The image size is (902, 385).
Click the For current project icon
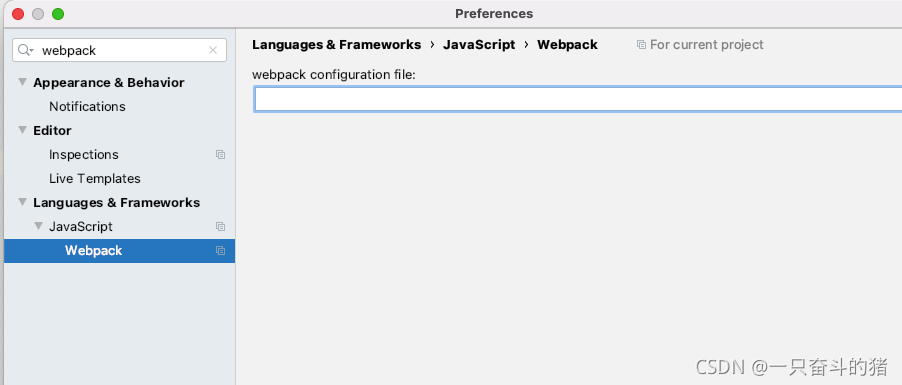[x=641, y=45]
